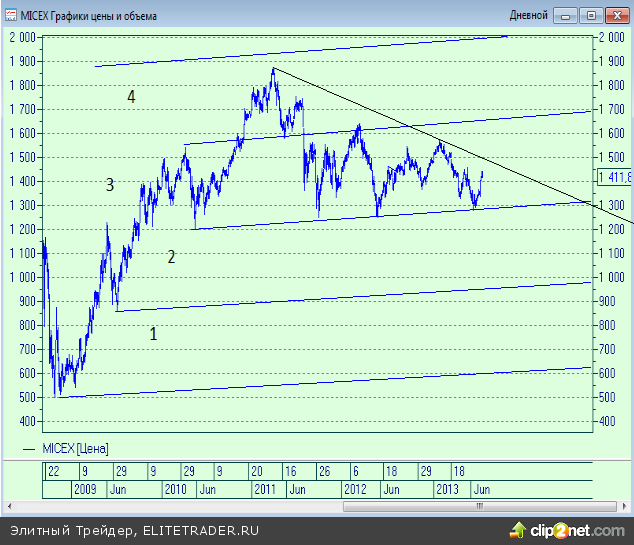Click the MICEX [Цена] legend entry
The width and height of the screenshot is (634, 545).
point(76,448)
